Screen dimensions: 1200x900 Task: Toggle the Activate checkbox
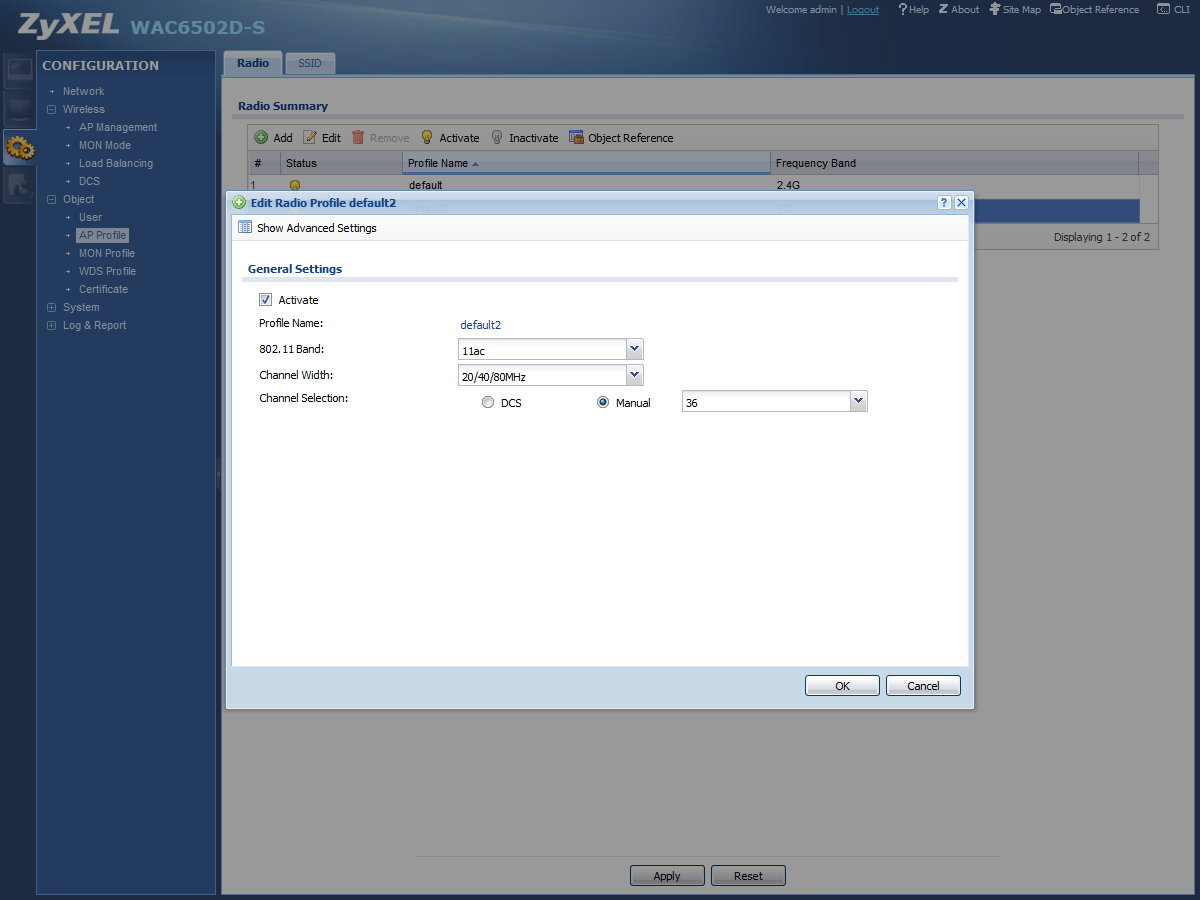[x=265, y=299]
